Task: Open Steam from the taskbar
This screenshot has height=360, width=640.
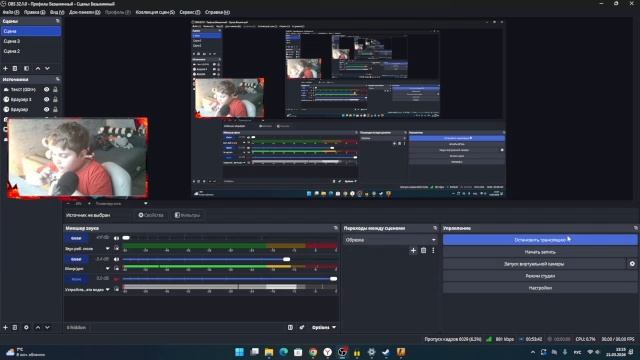Action: click(x=386, y=352)
